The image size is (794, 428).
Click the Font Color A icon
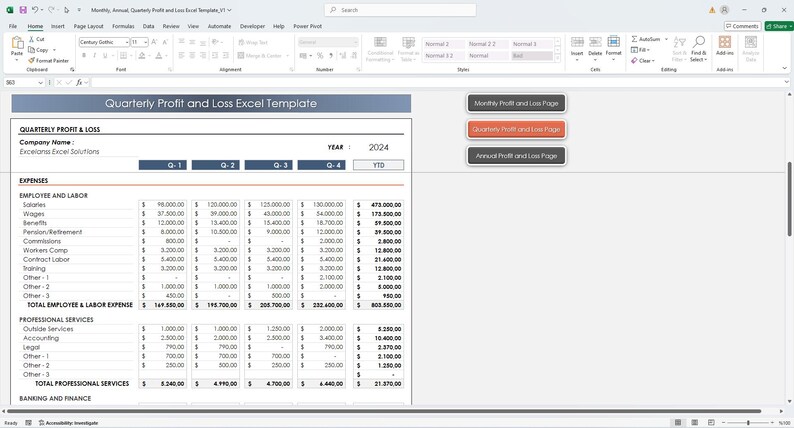tap(158, 55)
